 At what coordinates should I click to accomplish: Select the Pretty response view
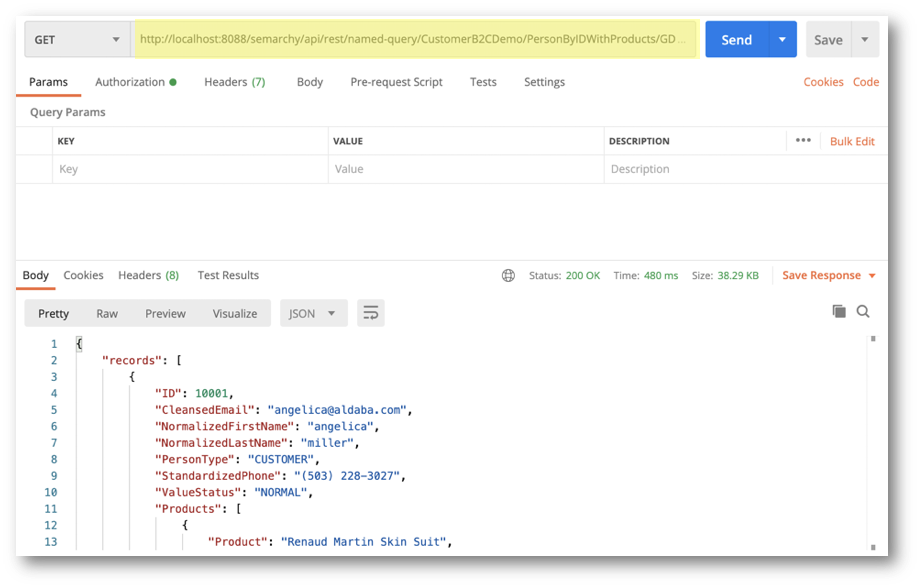52,312
